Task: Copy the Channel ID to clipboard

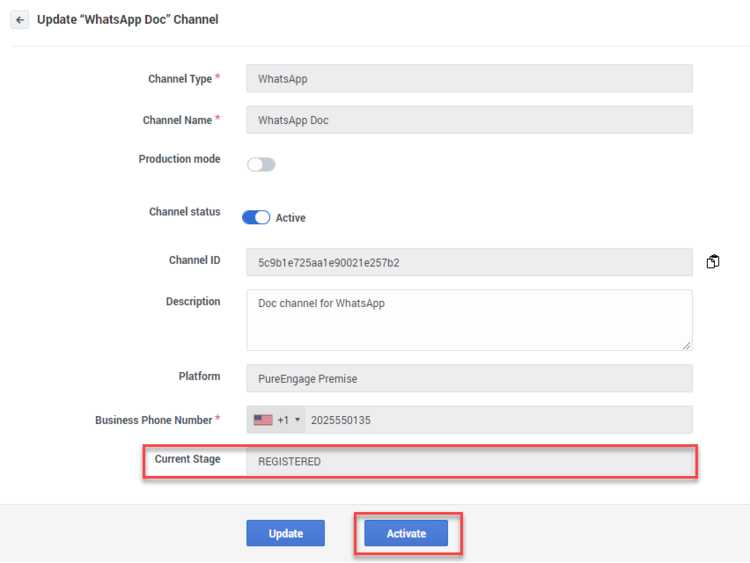Action: pyautogui.click(x=713, y=262)
